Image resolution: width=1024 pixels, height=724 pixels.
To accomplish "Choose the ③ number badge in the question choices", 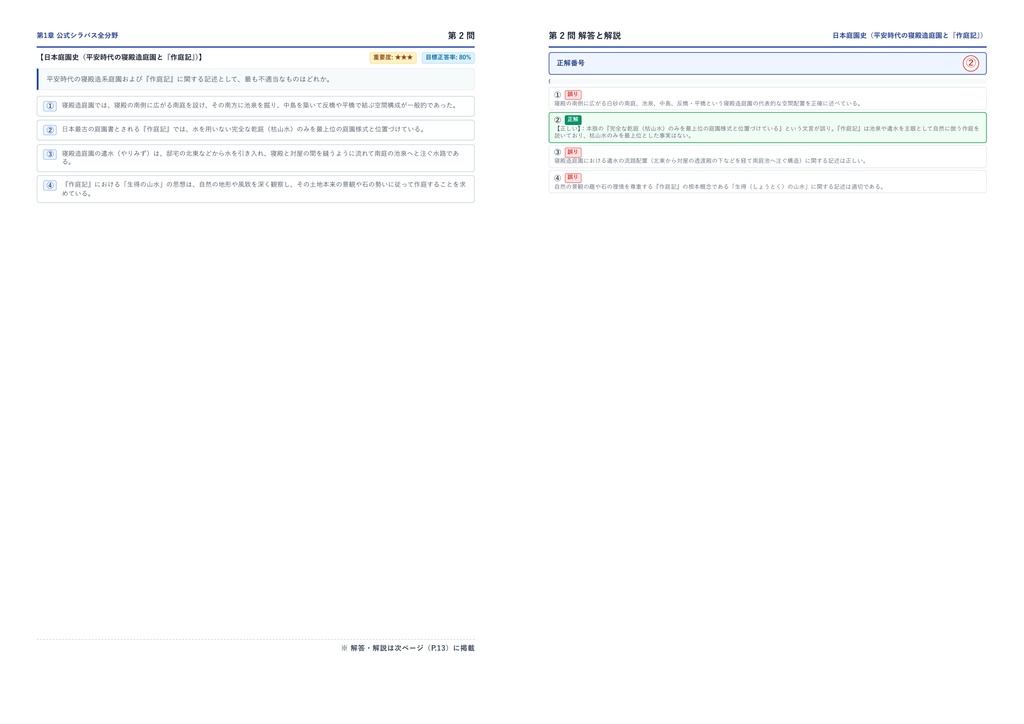I will tap(50, 155).
